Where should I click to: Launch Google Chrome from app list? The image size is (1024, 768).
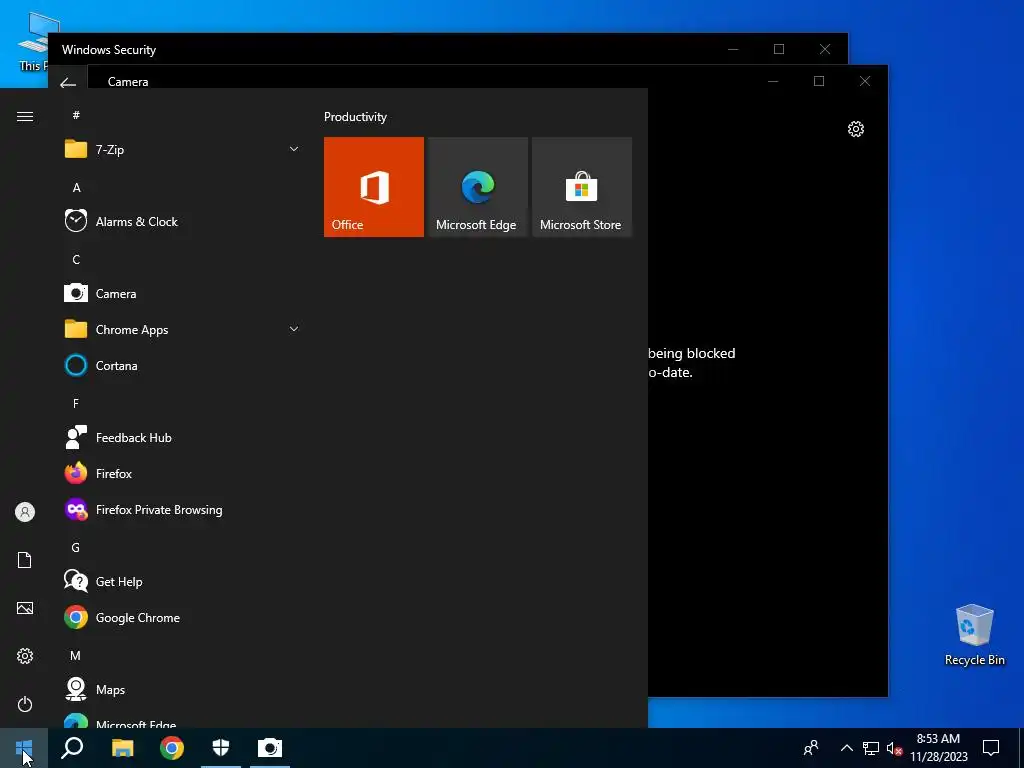pyautogui.click(x=182, y=617)
